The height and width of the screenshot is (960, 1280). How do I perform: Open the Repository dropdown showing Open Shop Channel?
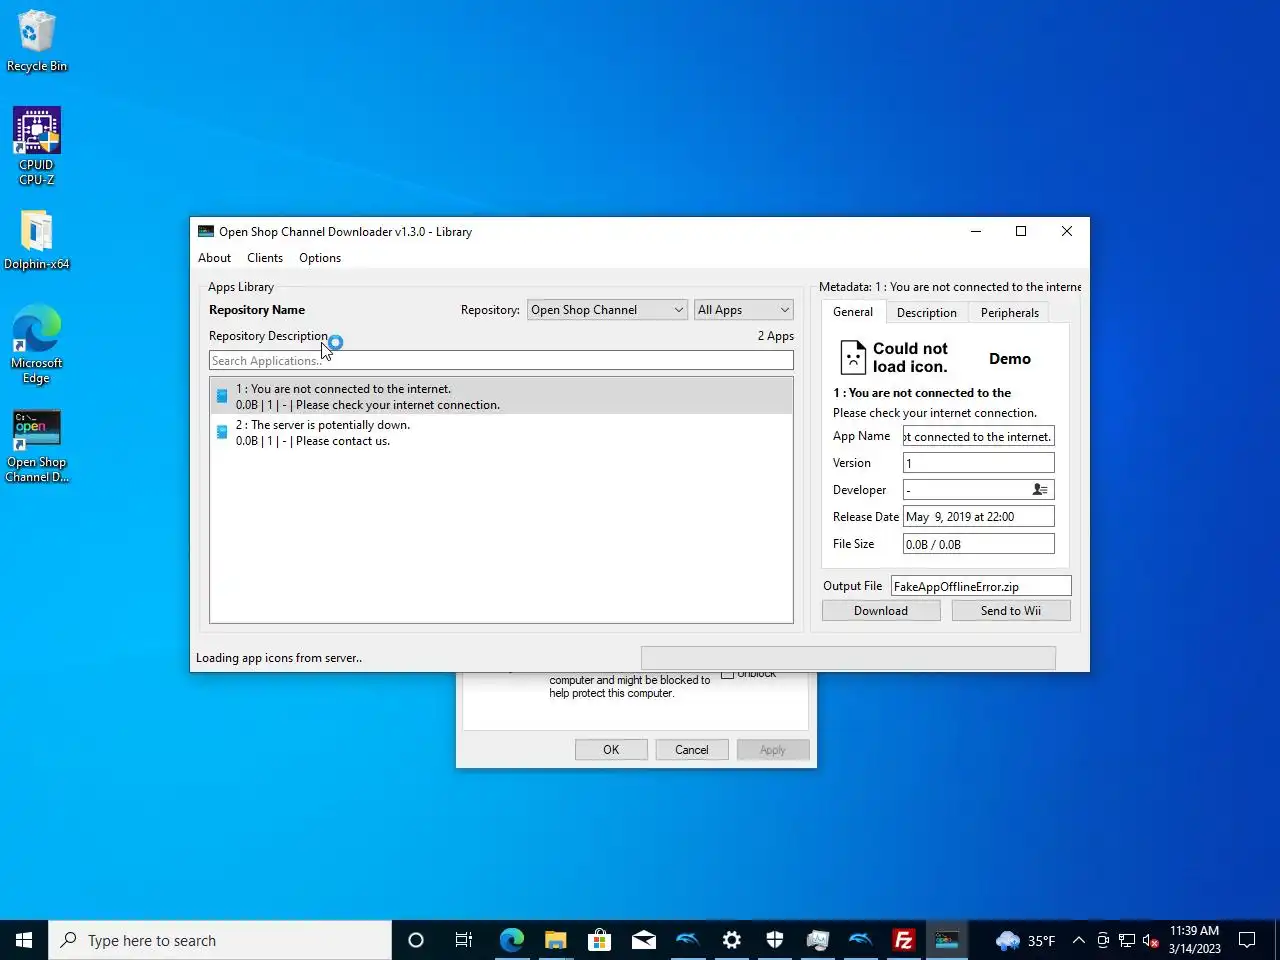click(607, 310)
